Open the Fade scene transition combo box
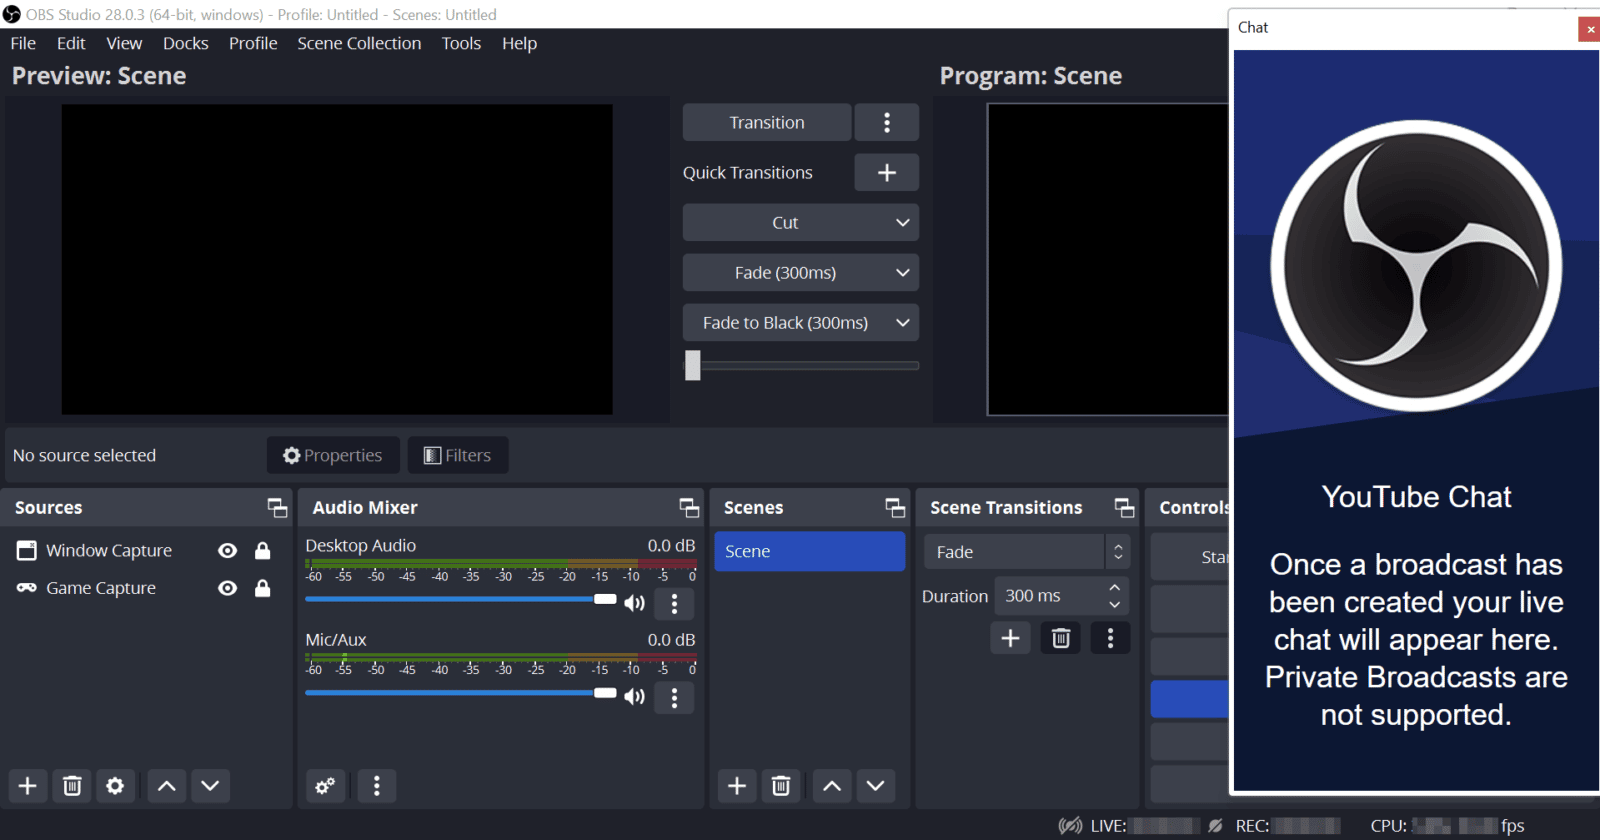Image resolution: width=1600 pixels, height=840 pixels. 1026,552
